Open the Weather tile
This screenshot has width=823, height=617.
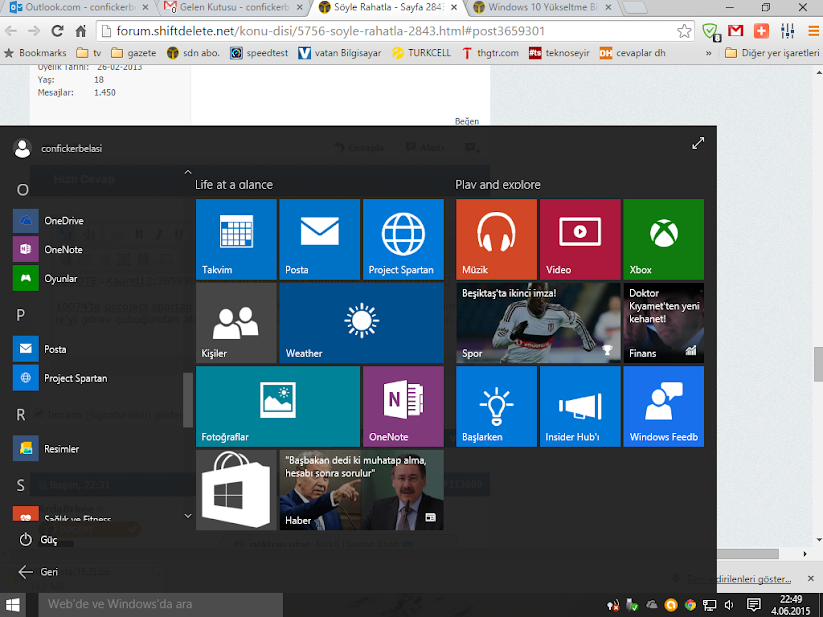coord(362,323)
